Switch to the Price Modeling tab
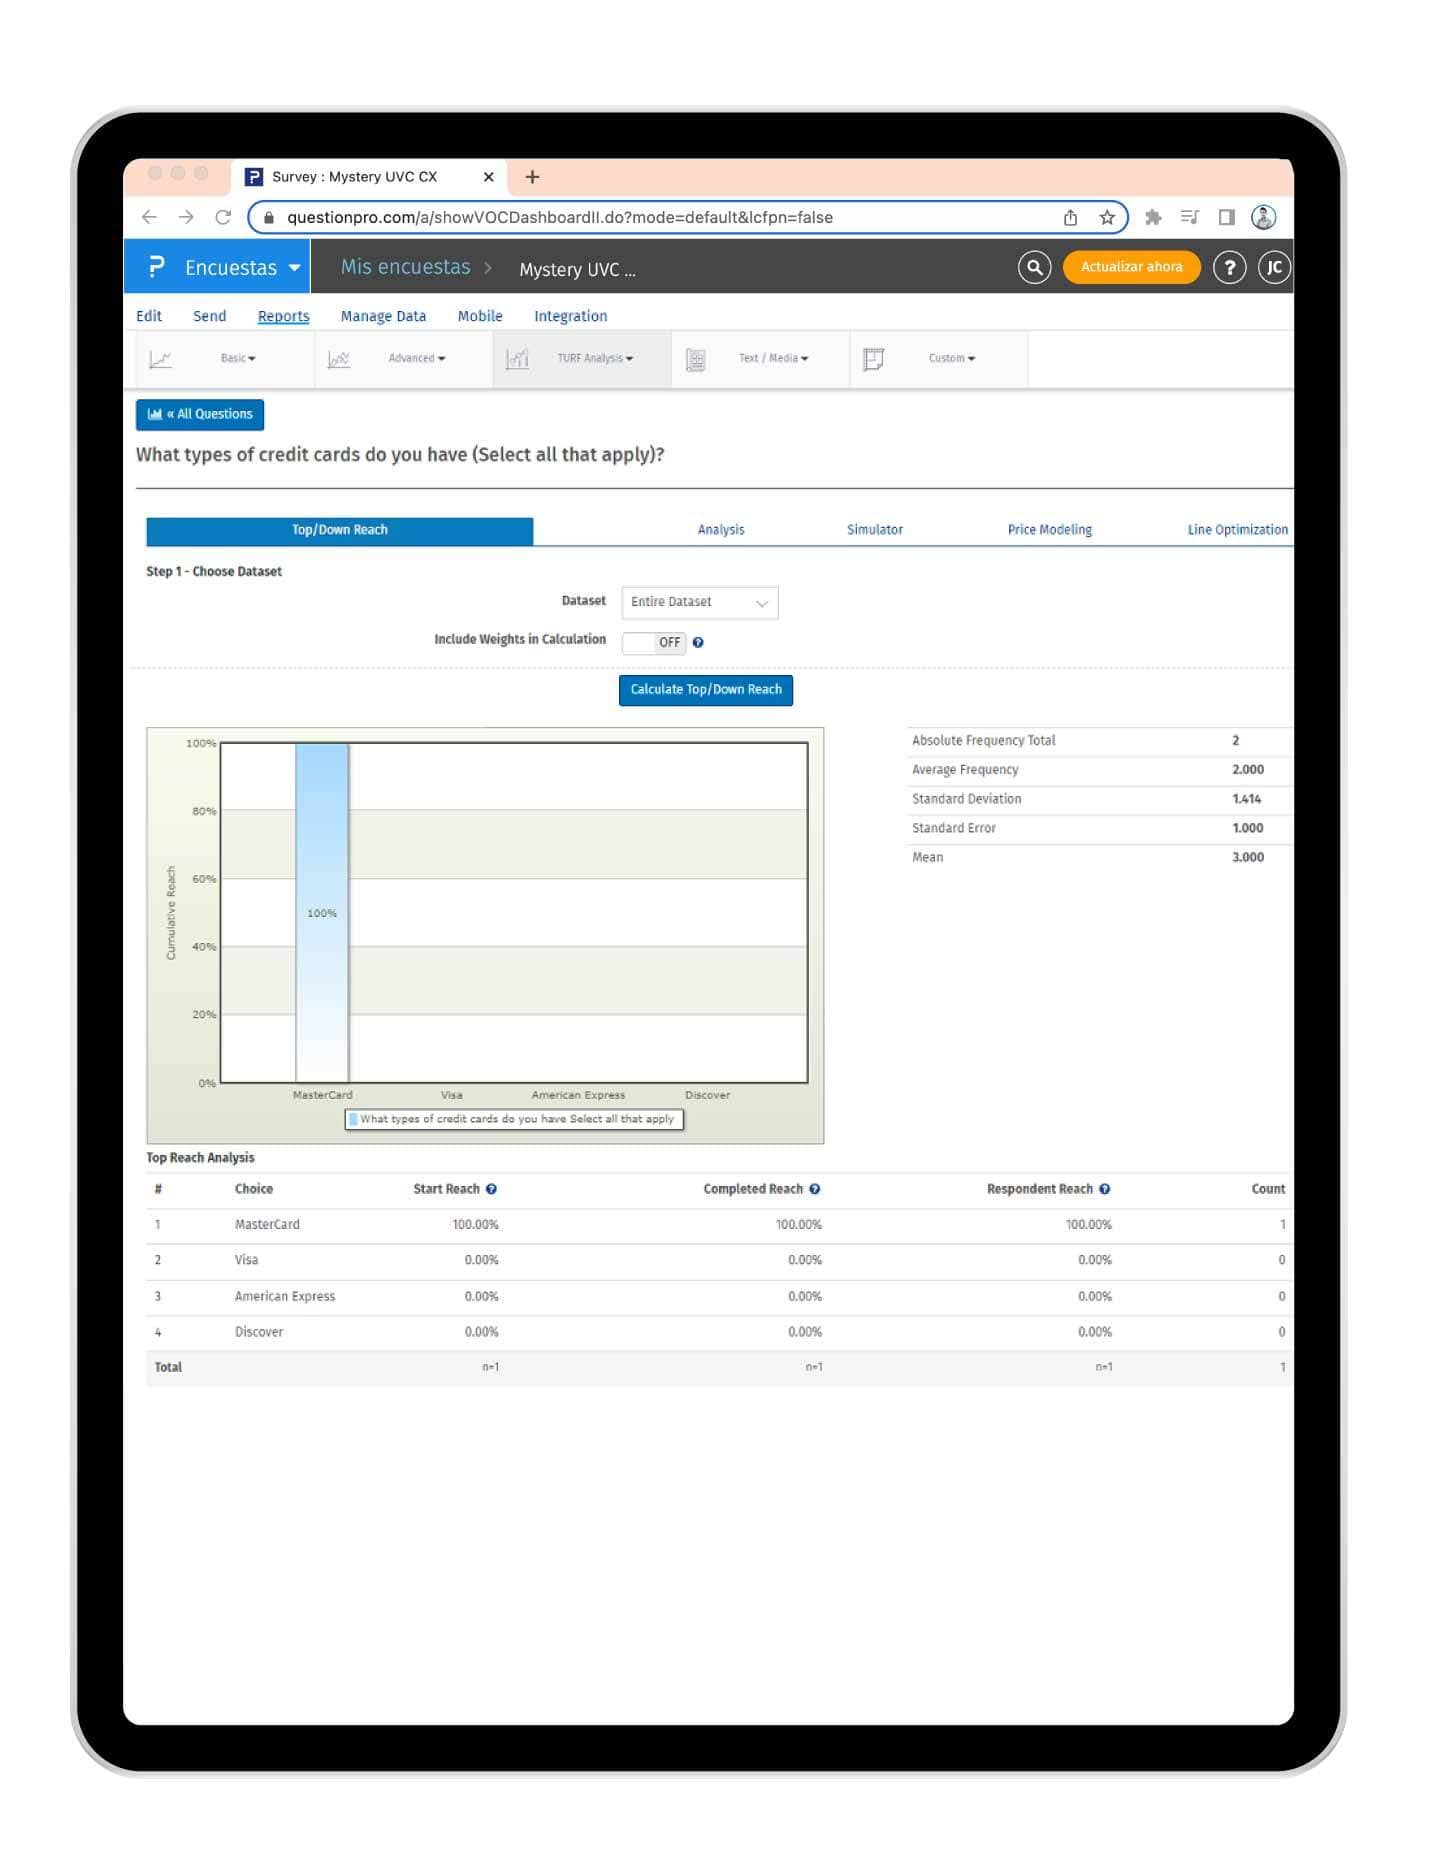 (x=1050, y=530)
